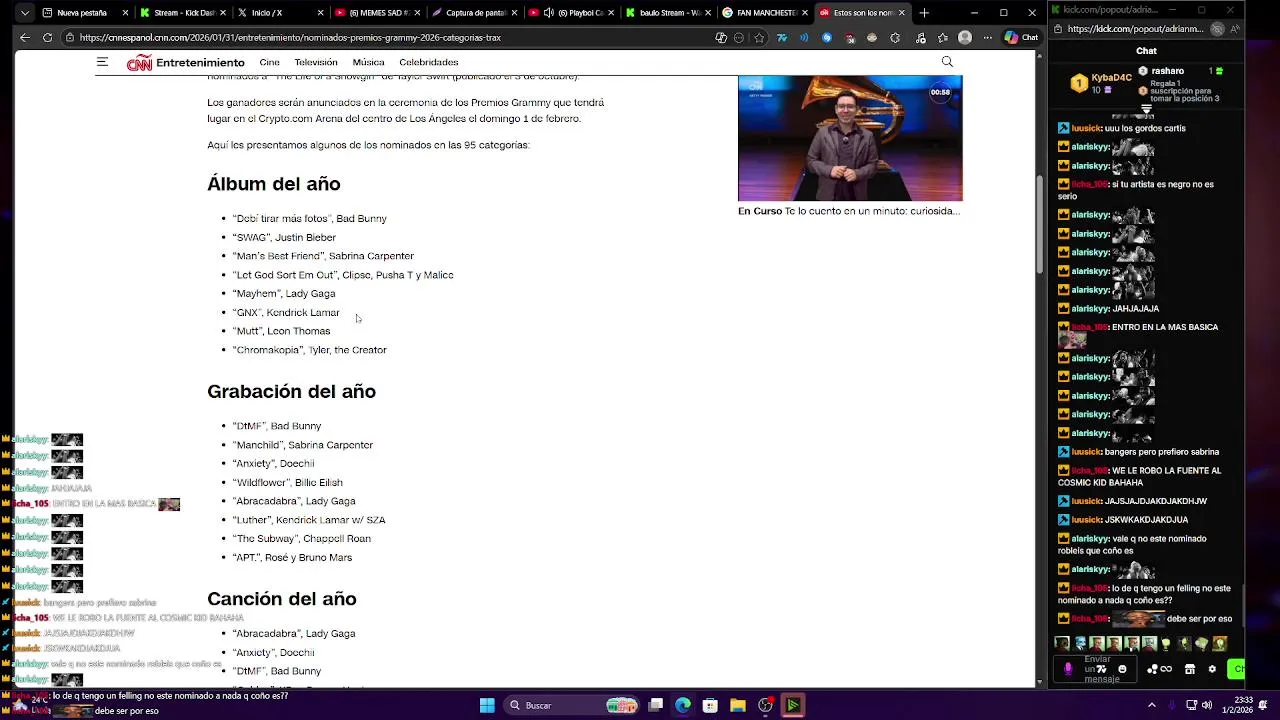This screenshot has width=1280, height=720.
Task: Open the browser settings and more menu
Action: pos(986,37)
